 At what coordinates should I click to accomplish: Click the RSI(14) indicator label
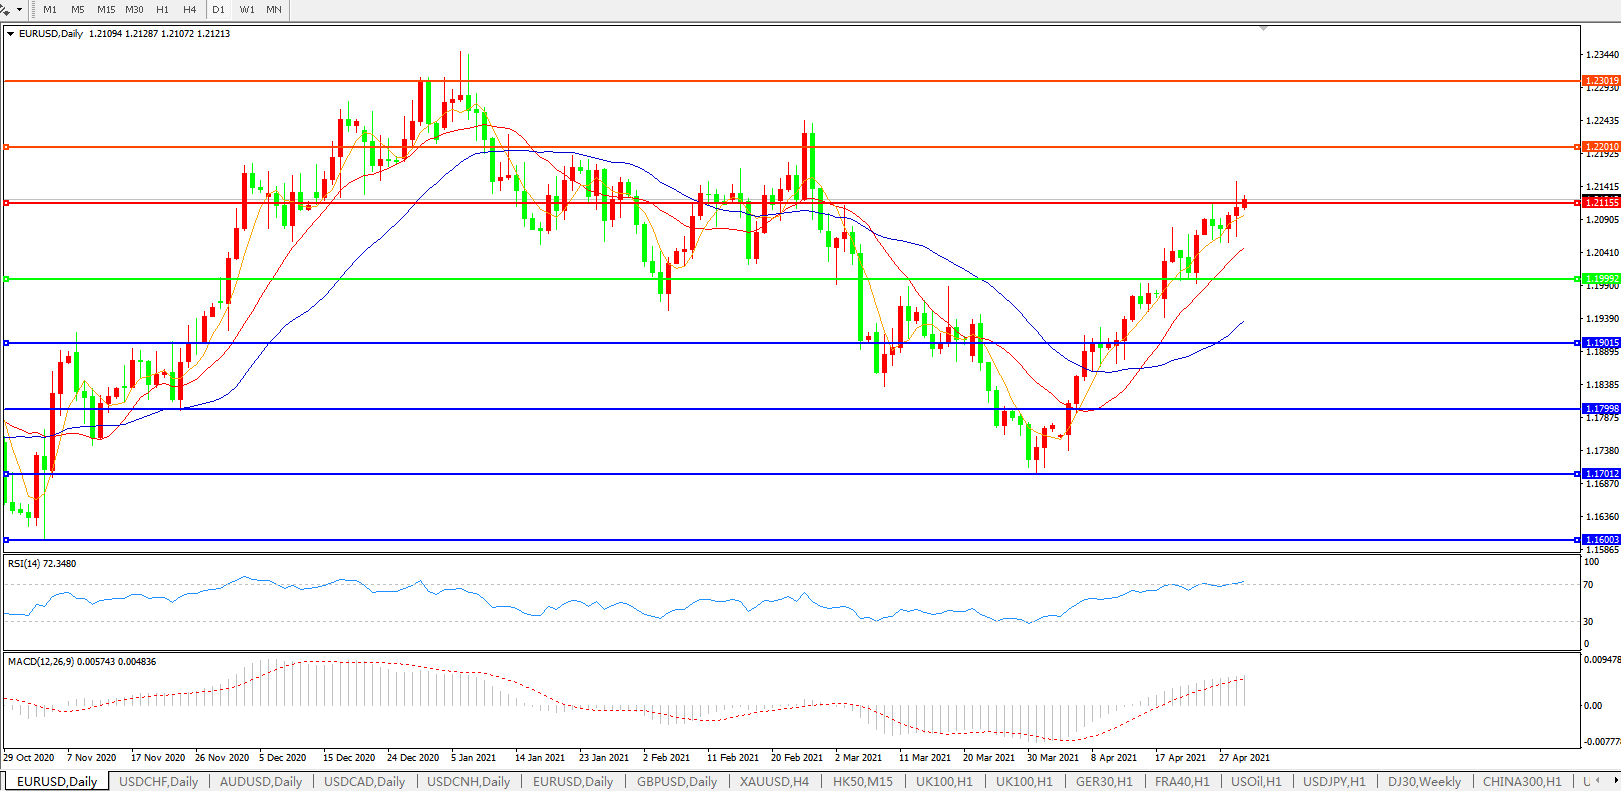[41, 564]
